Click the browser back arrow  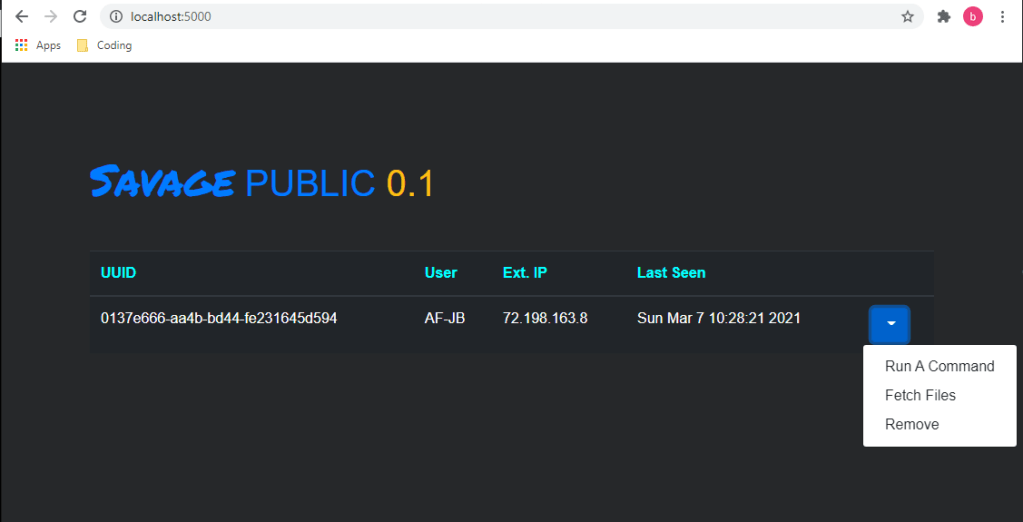pos(21,17)
